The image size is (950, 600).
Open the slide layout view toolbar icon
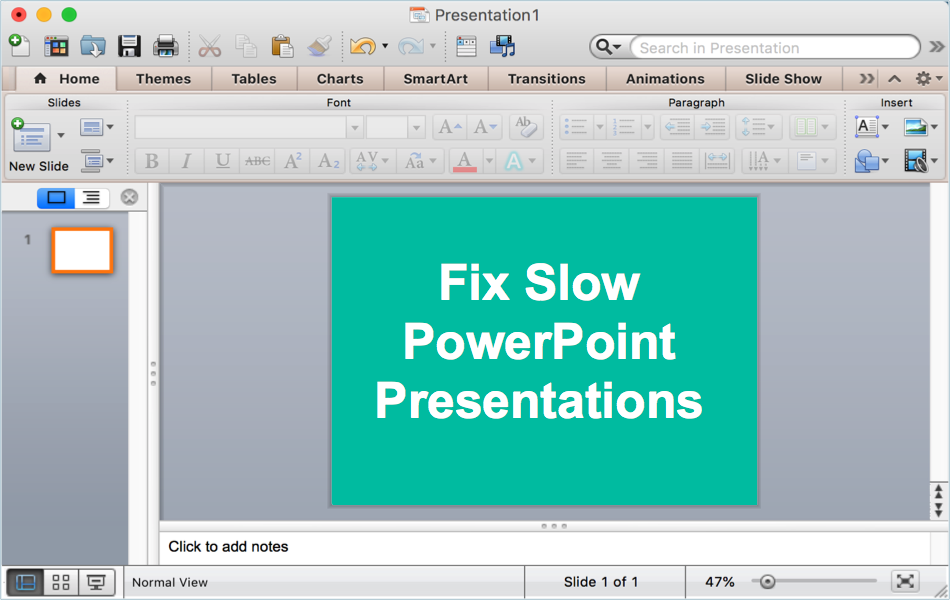point(466,46)
